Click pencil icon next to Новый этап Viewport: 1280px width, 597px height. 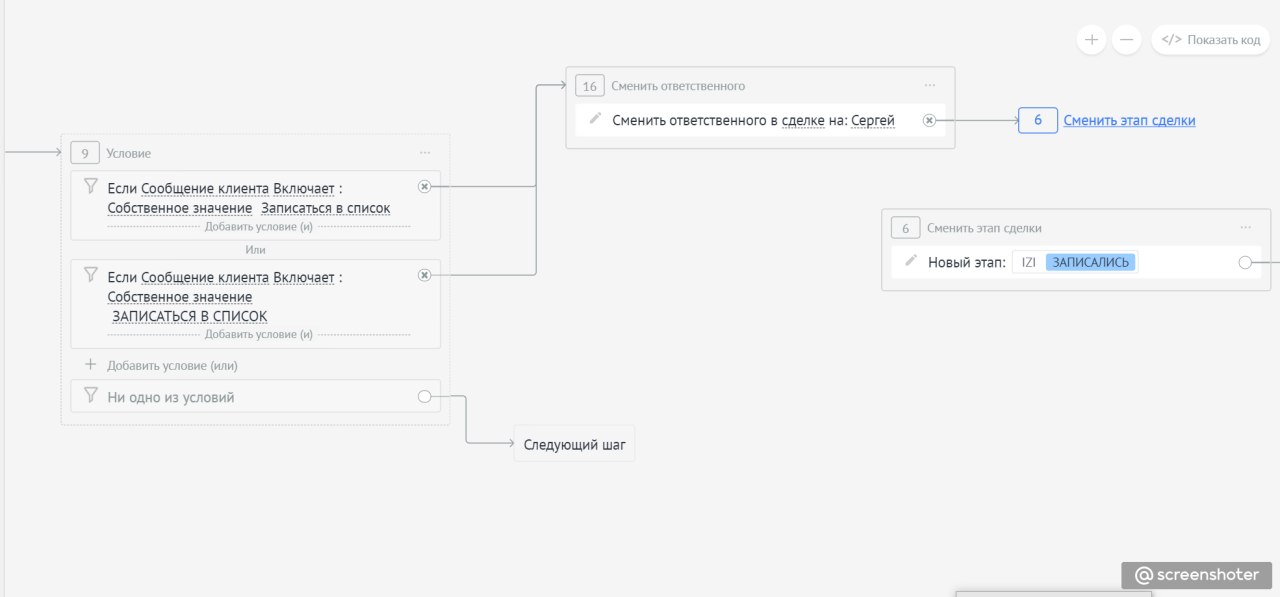coord(911,261)
